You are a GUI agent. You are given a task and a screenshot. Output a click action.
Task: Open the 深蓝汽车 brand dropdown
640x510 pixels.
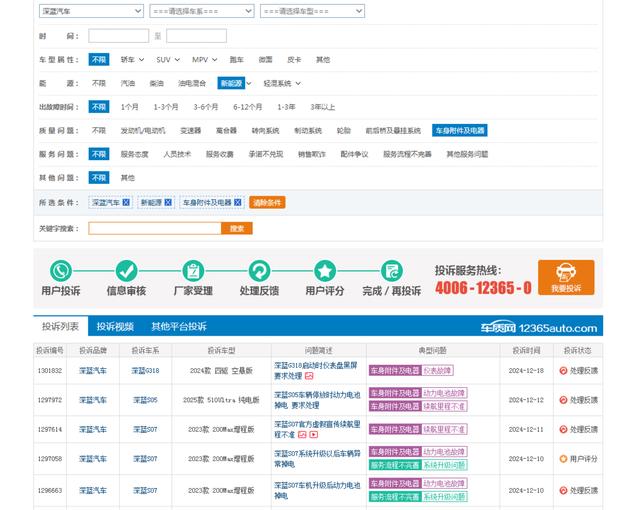pos(91,11)
